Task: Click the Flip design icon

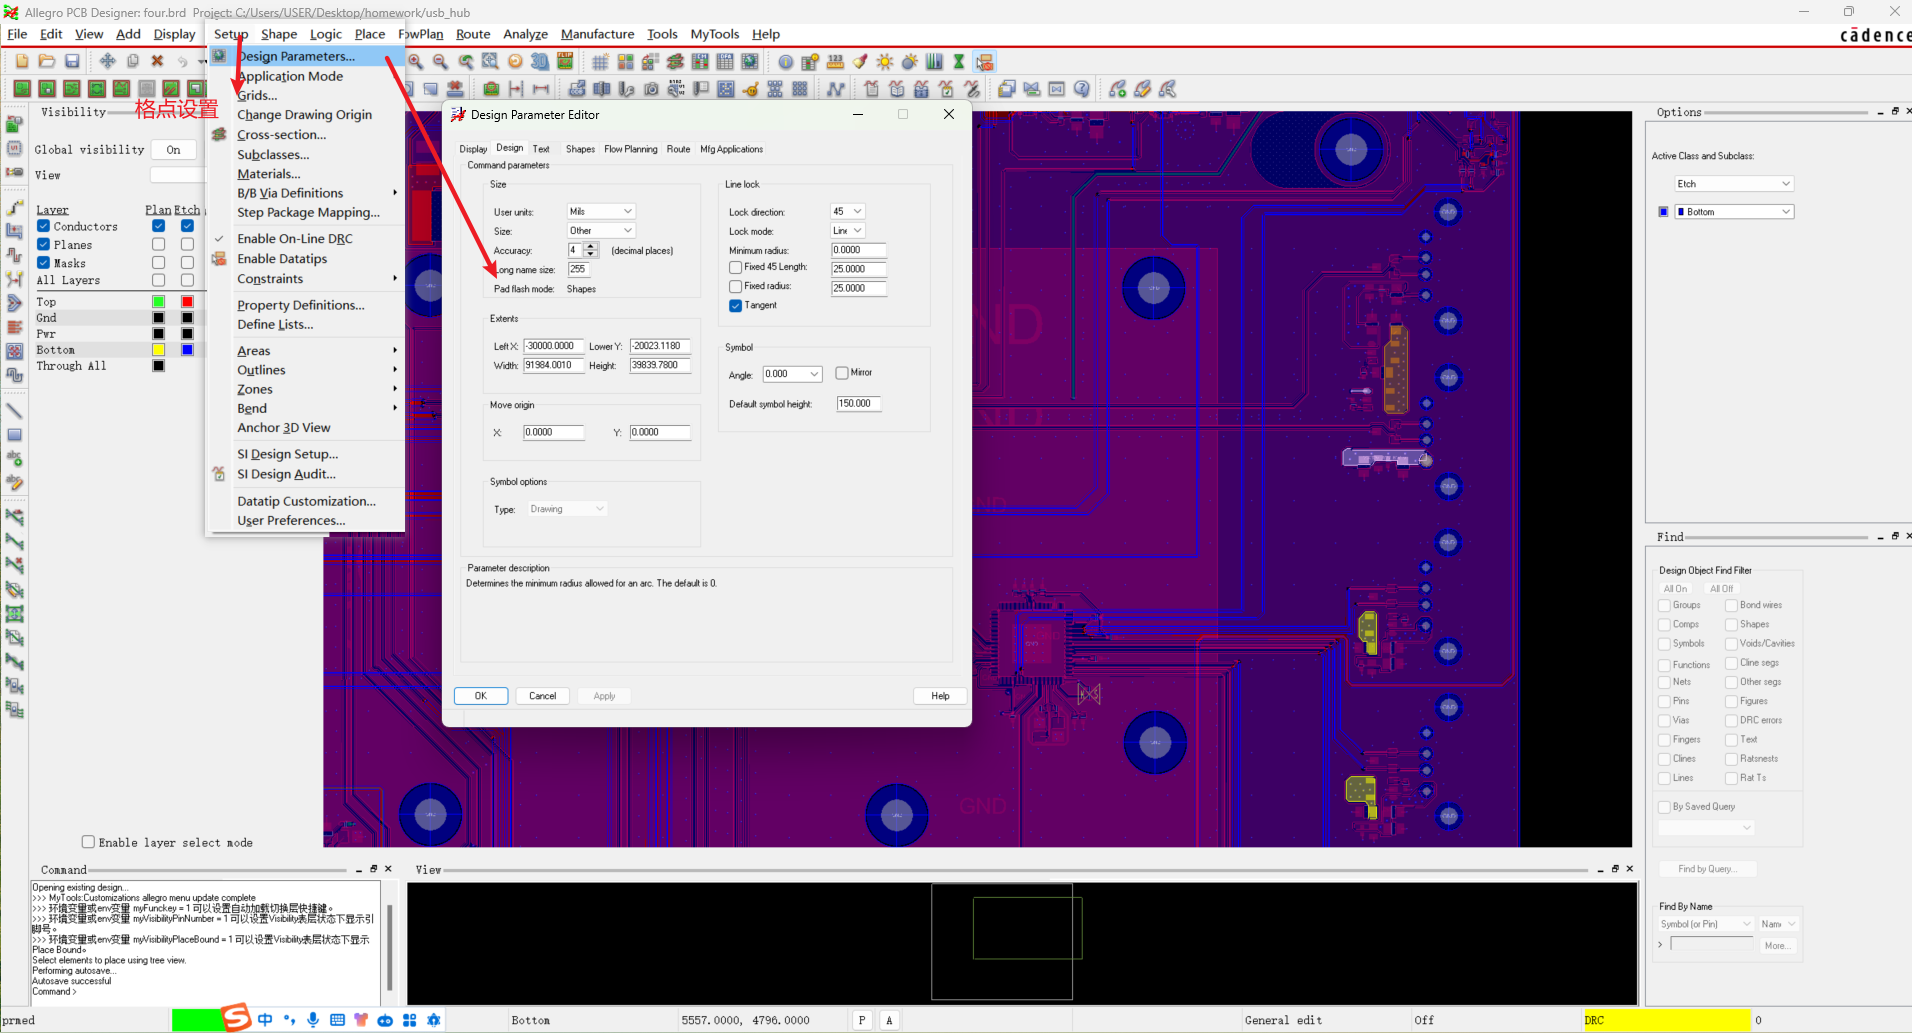Action: coord(565,61)
